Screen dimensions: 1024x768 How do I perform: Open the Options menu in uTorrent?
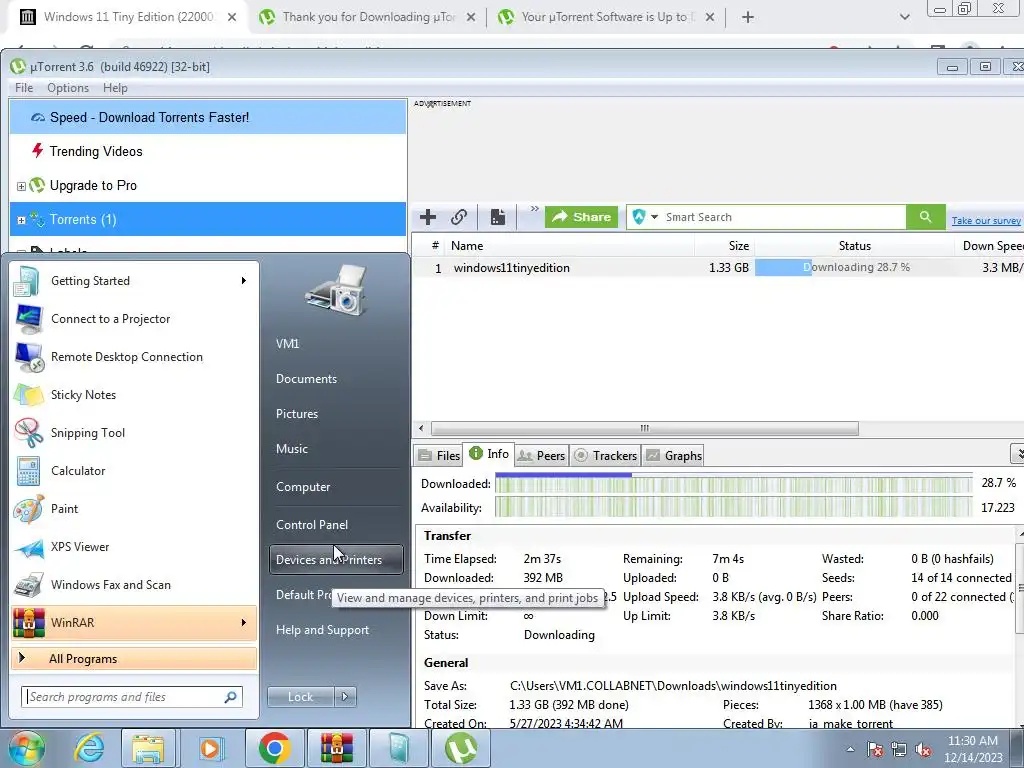[68, 88]
